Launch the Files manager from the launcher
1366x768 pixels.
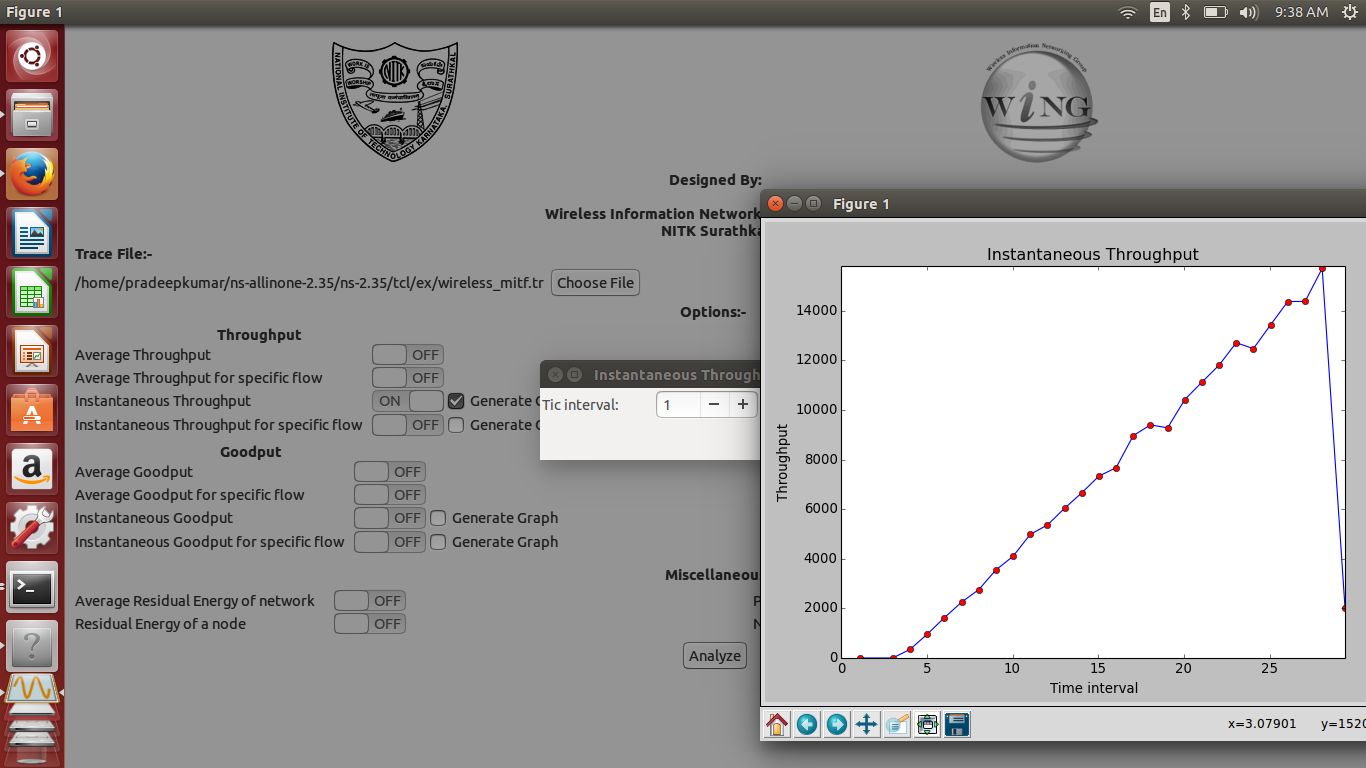(x=32, y=115)
